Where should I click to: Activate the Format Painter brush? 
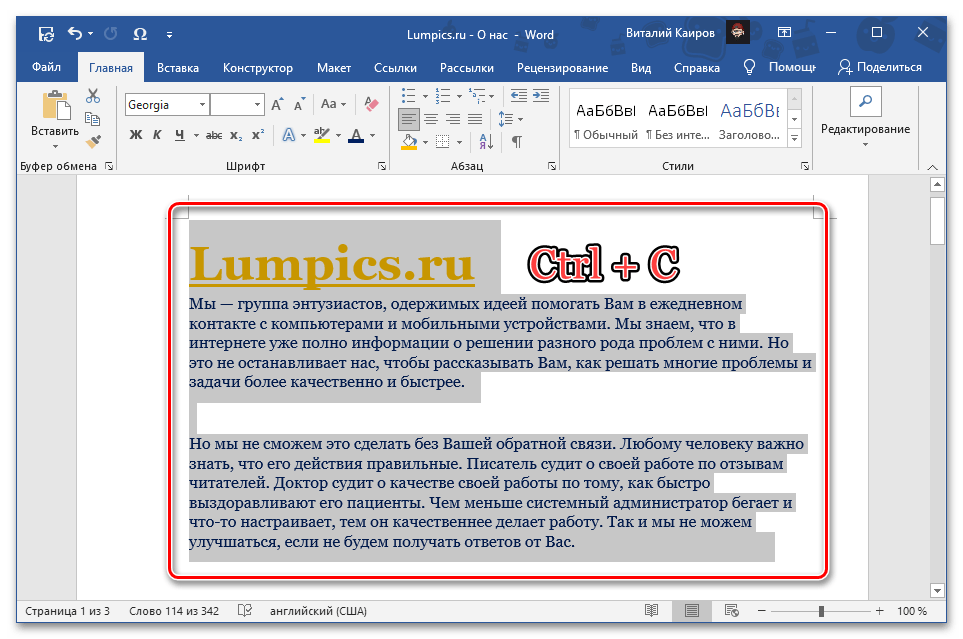(93, 142)
